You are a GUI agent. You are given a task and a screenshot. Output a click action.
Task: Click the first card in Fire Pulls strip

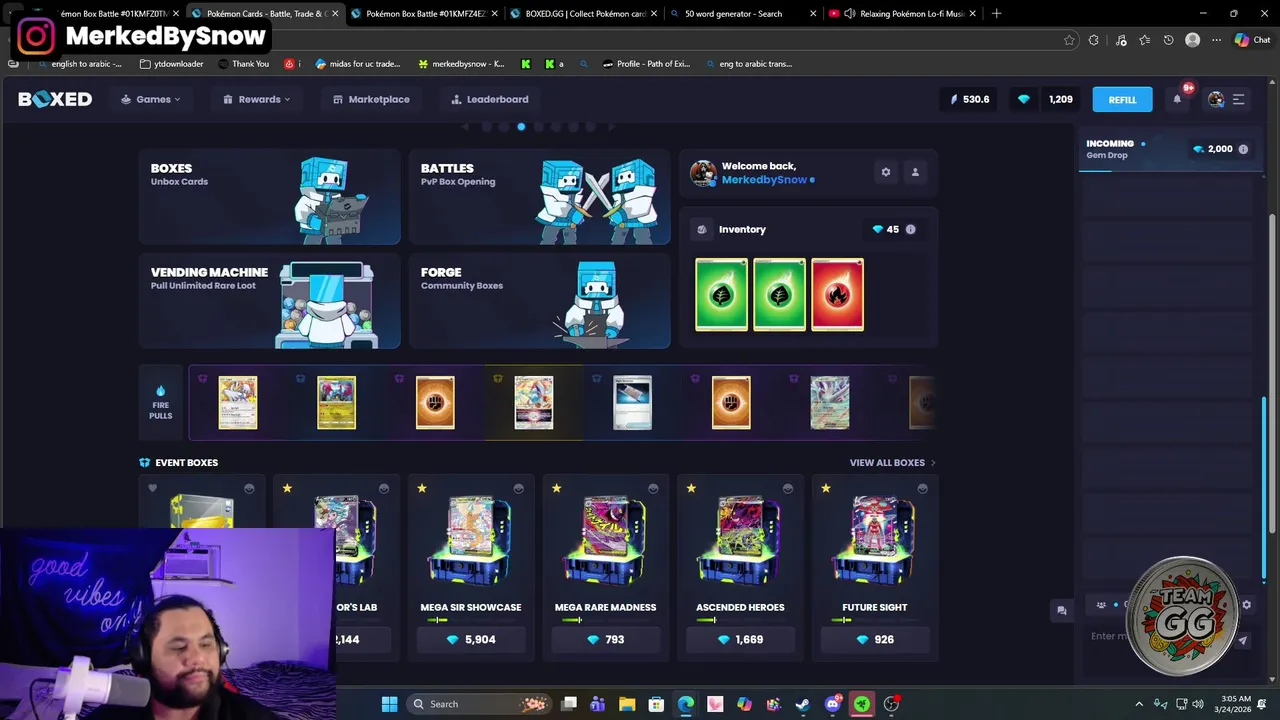(x=238, y=403)
